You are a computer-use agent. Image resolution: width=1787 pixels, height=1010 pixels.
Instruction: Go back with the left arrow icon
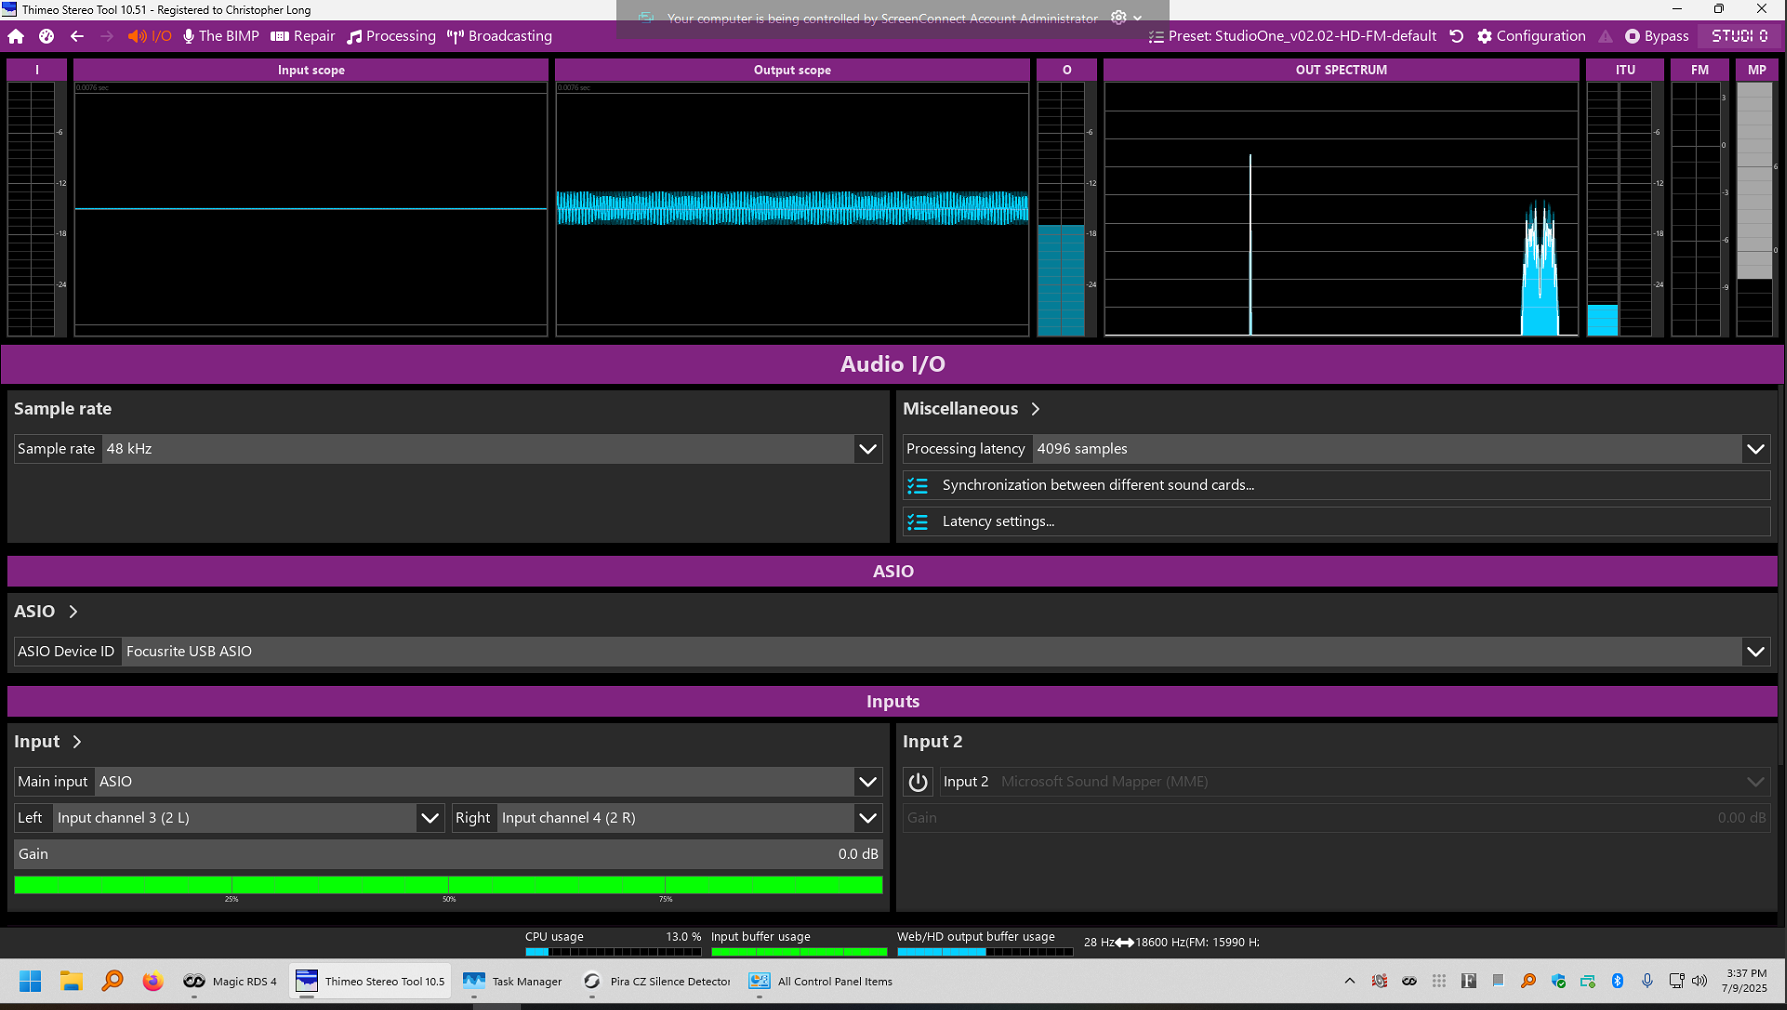(77, 36)
